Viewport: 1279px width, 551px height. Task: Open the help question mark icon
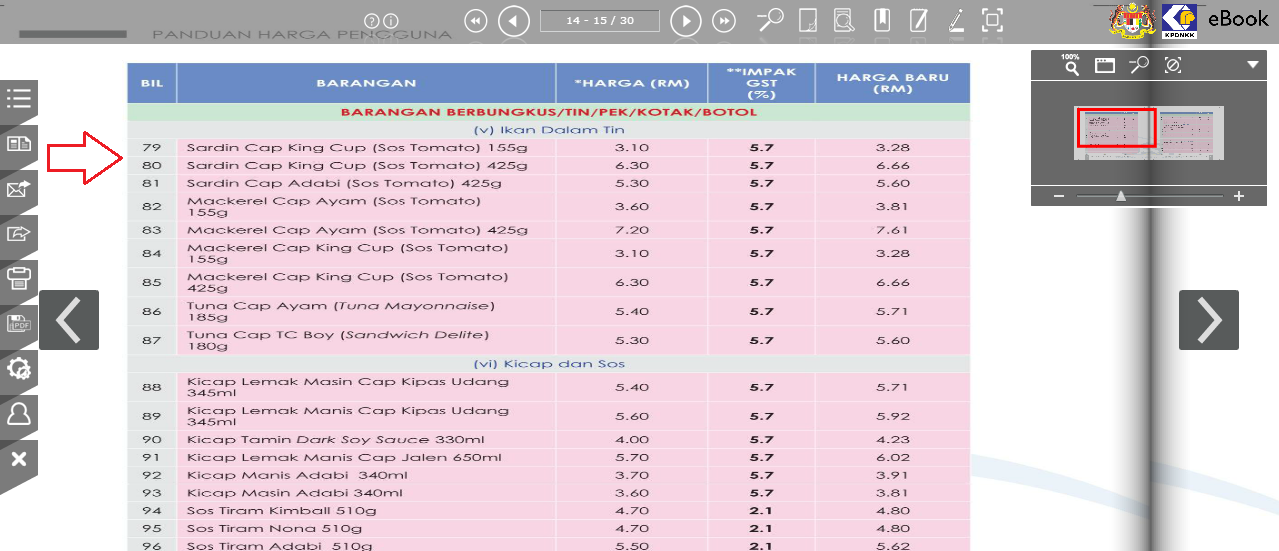pos(372,20)
